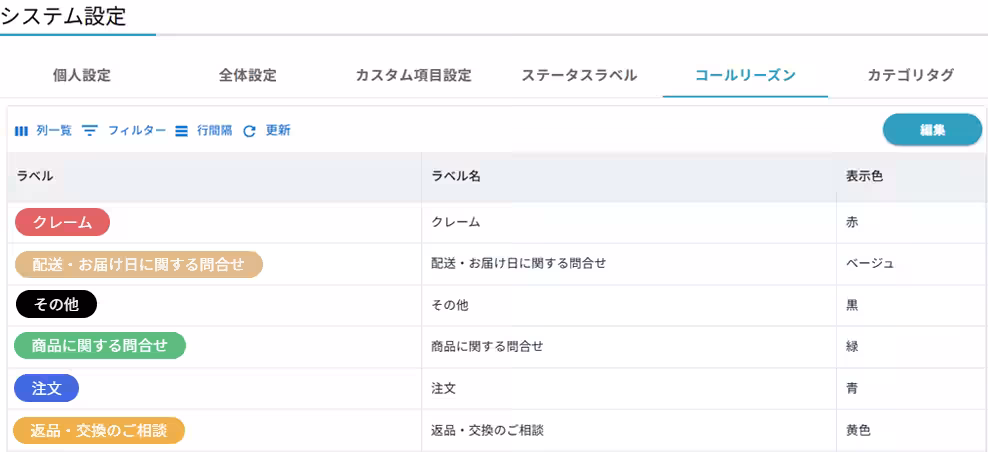Image resolution: width=988 pixels, height=452 pixels.
Task: Click the row spacing icon (行間隔)
Action: (181, 131)
